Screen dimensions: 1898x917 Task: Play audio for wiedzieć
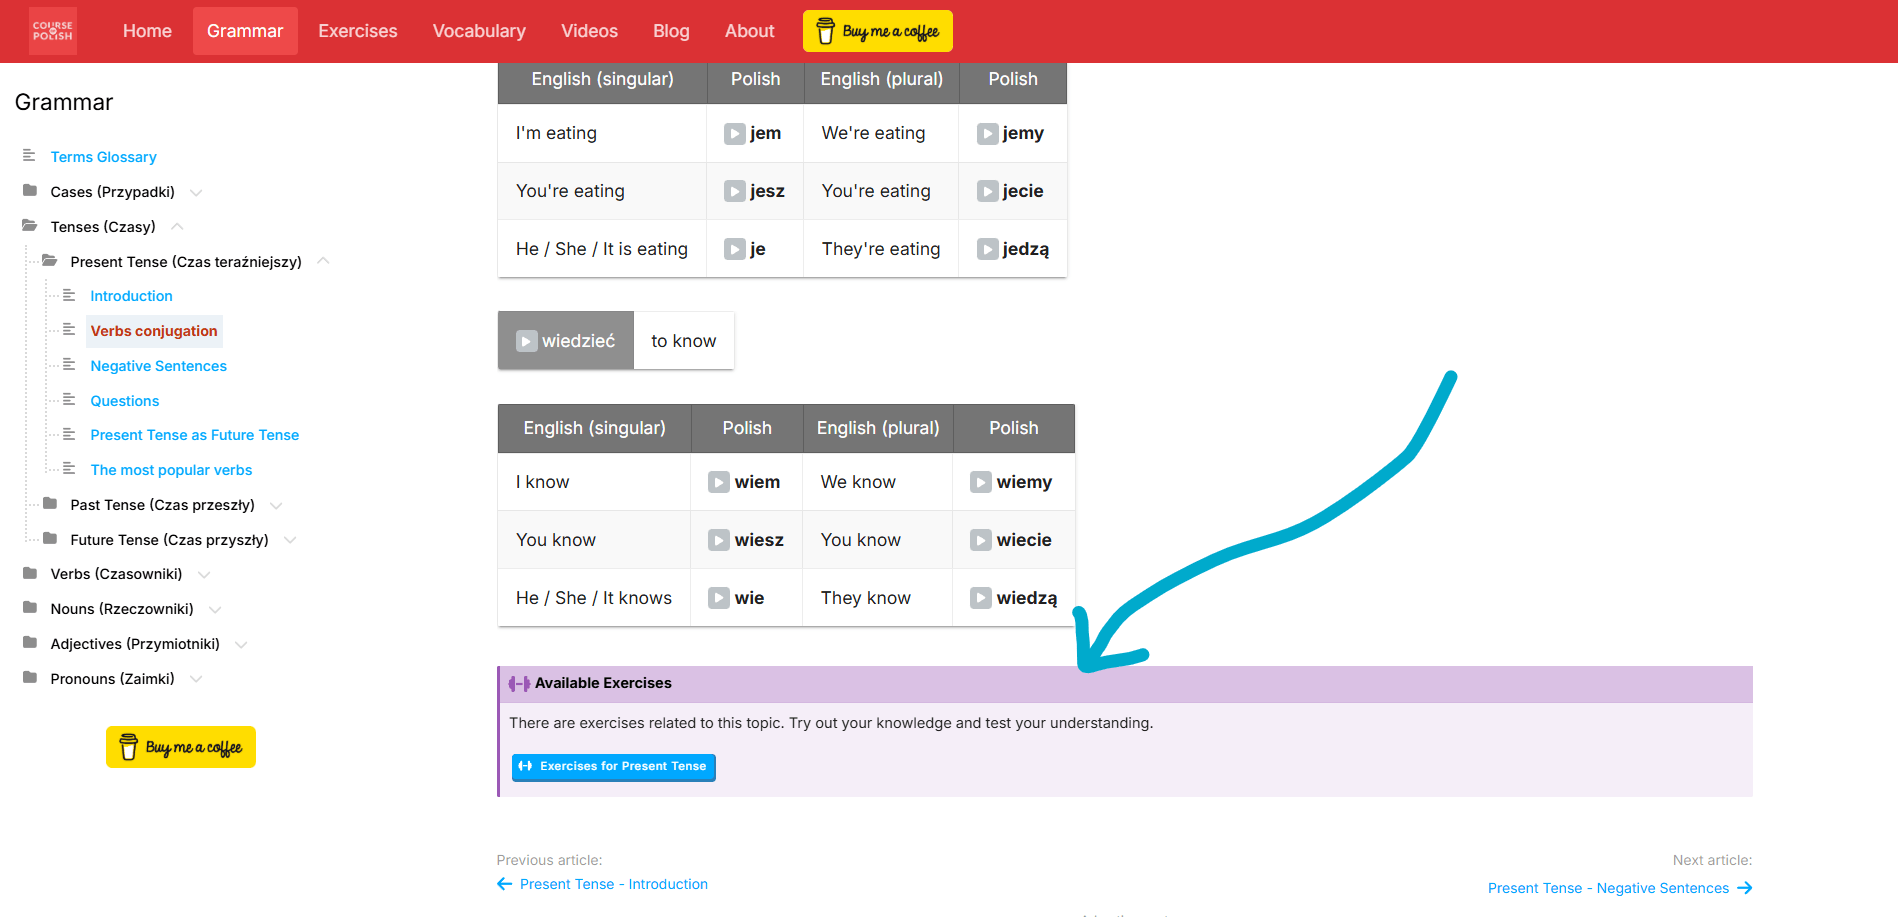tap(526, 342)
